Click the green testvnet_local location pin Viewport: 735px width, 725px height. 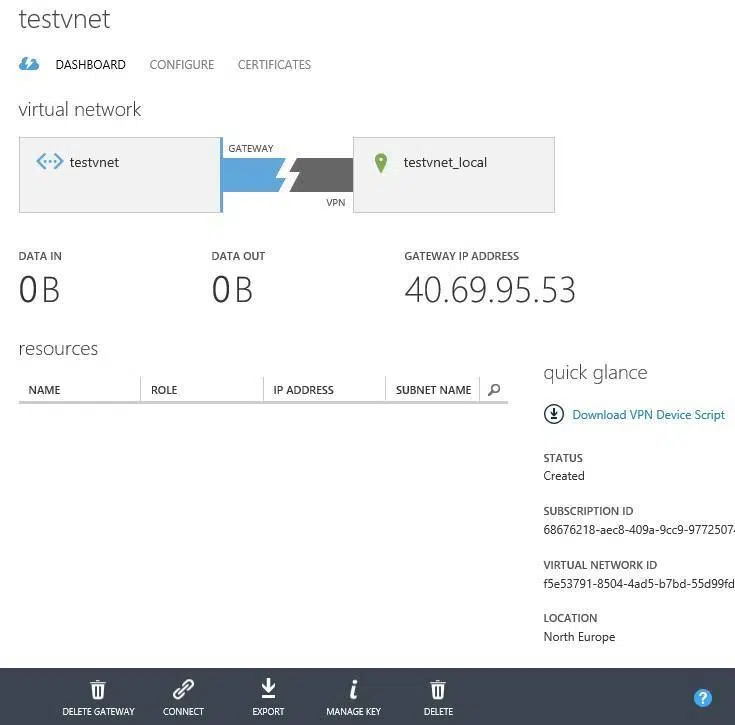coord(380,163)
